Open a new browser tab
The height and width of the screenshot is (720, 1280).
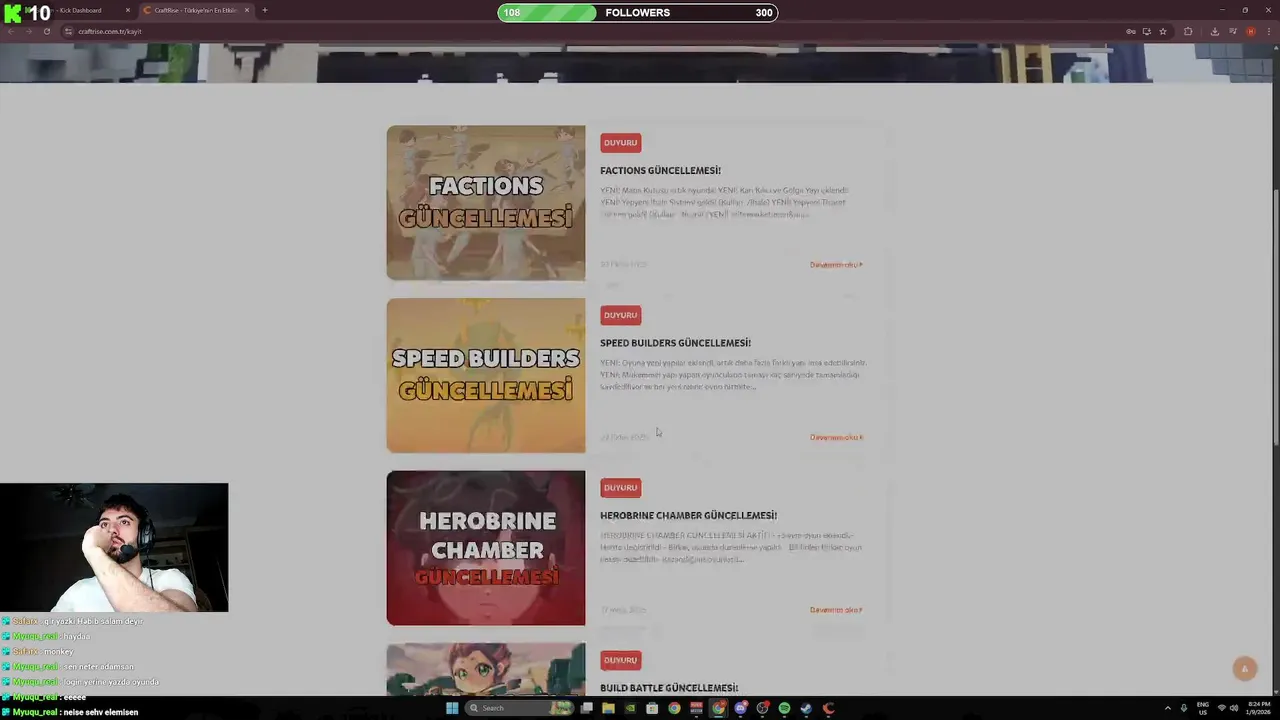point(264,10)
